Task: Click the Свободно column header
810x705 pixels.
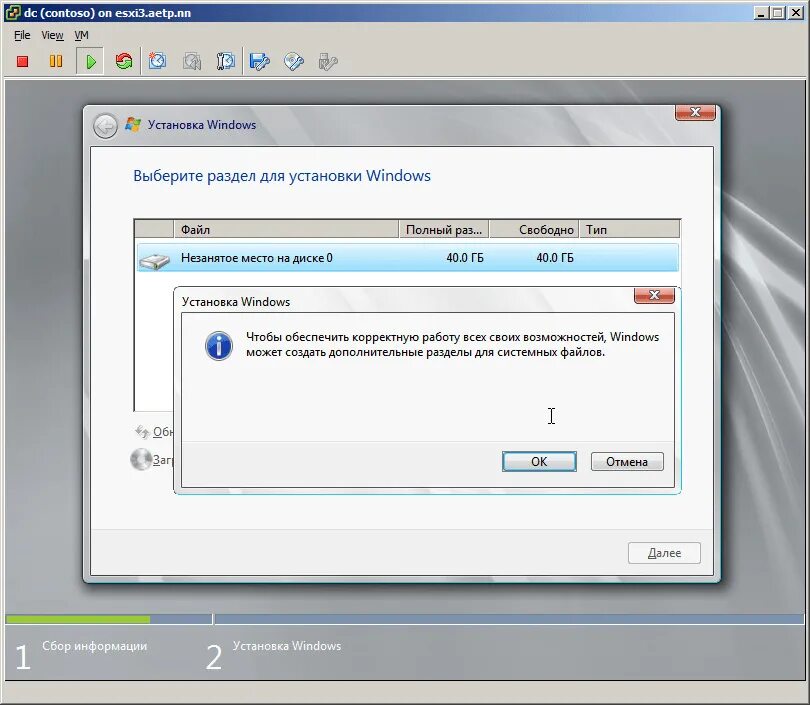Action: tap(534, 229)
